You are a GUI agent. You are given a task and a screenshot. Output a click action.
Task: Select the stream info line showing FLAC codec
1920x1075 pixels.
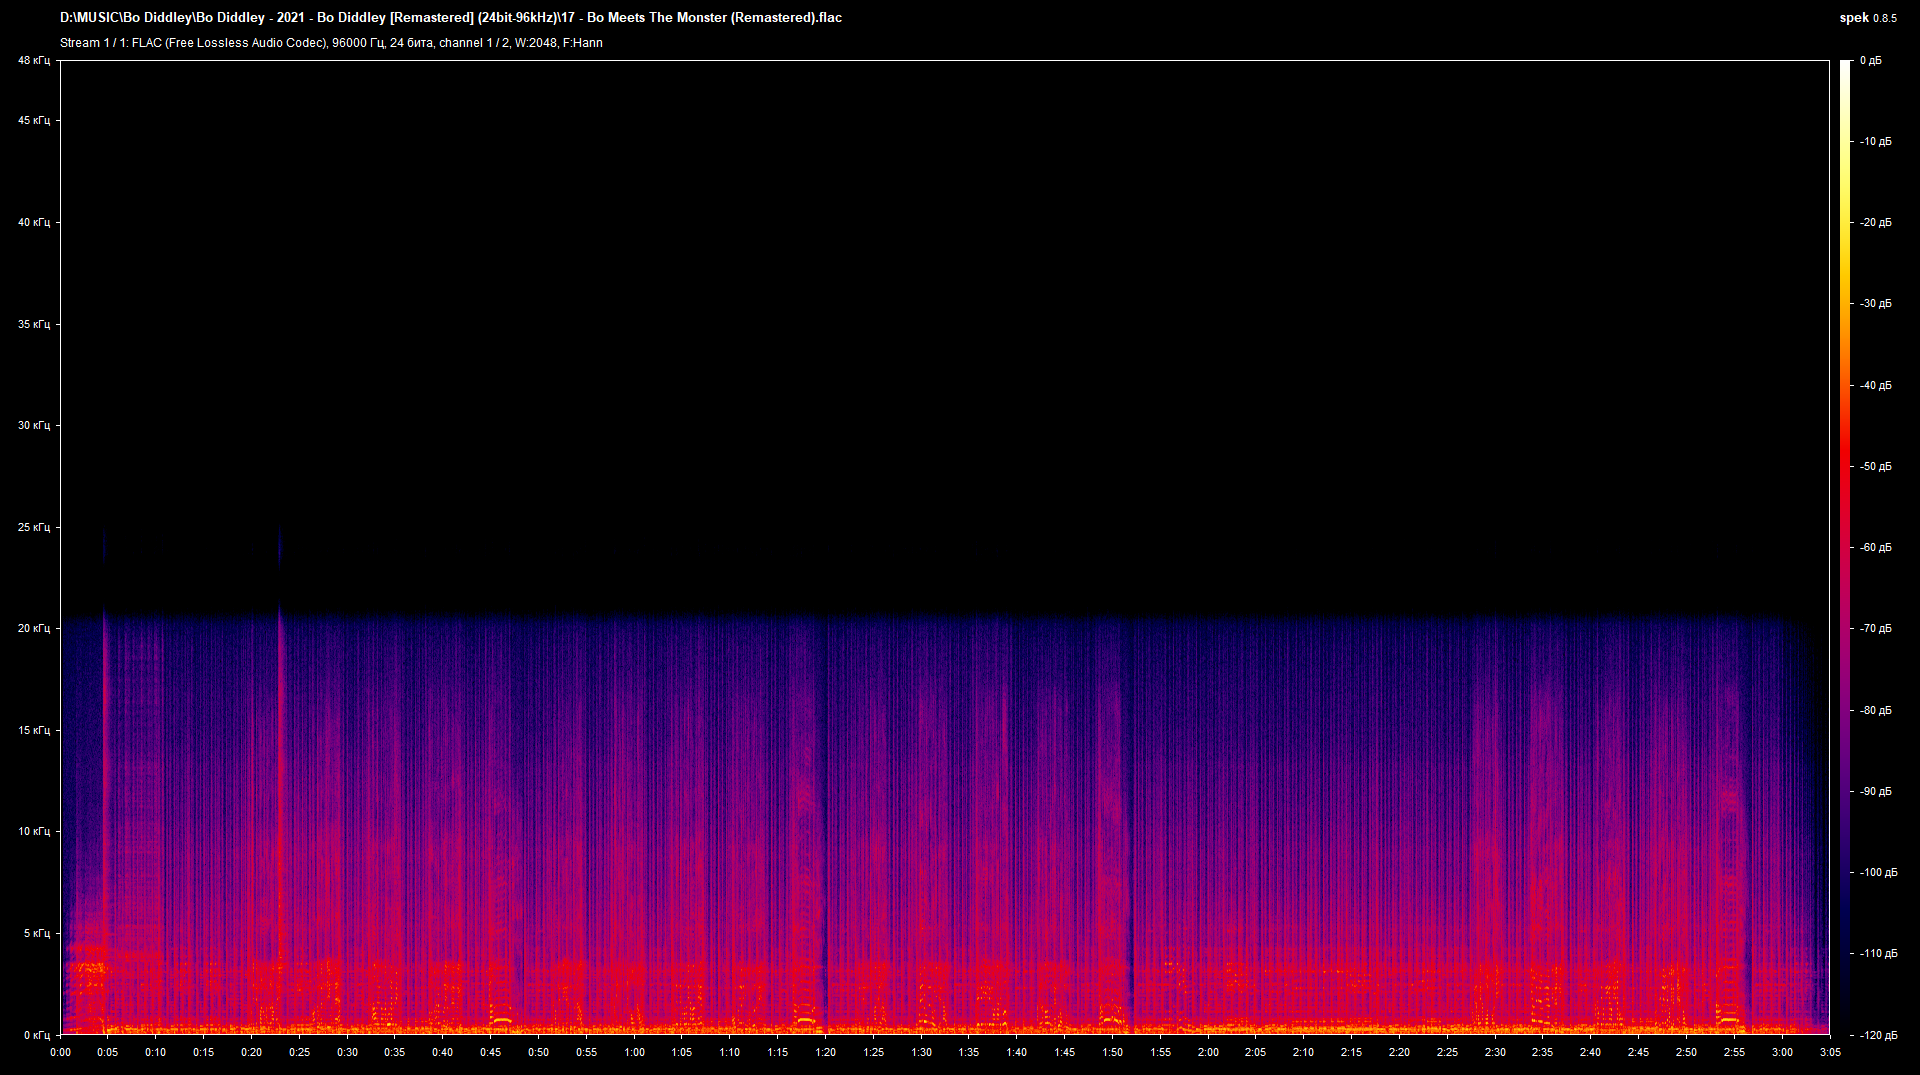(x=331, y=43)
